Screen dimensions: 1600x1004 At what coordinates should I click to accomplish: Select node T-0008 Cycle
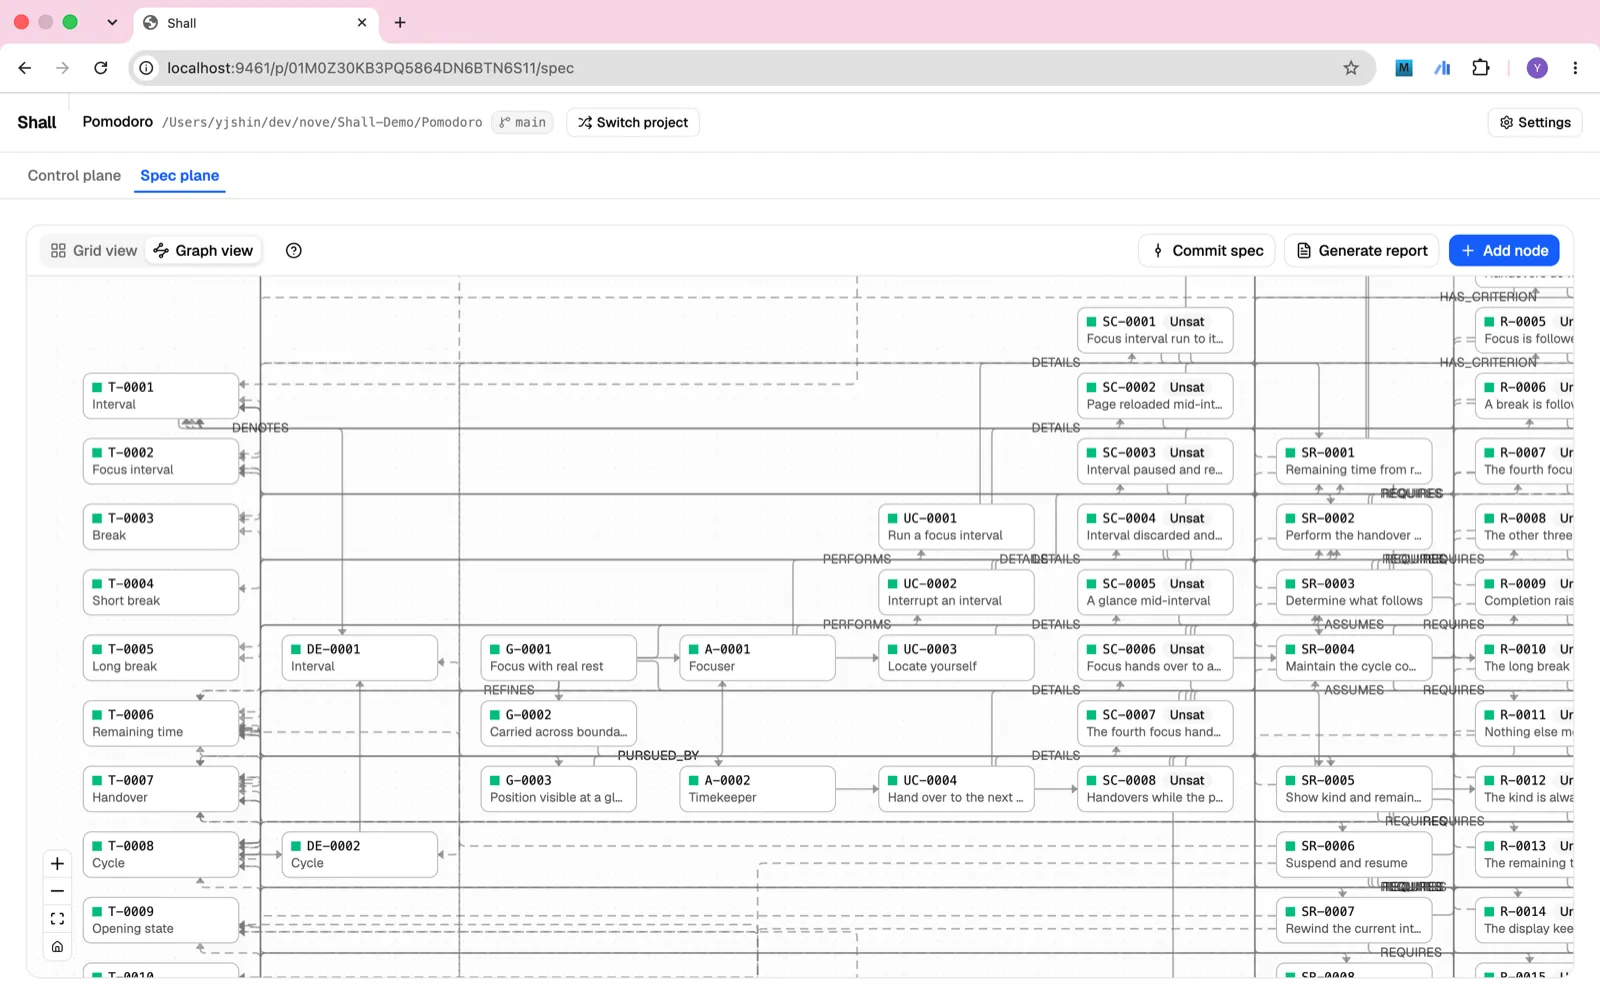coord(161,854)
